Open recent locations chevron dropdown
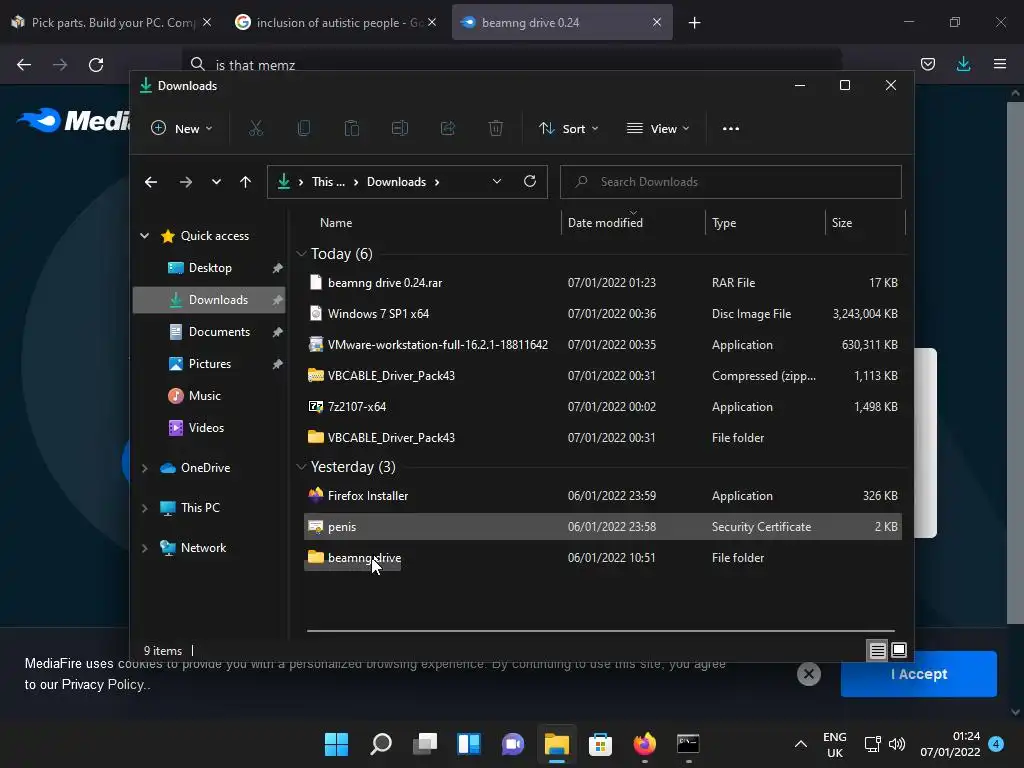The width and height of the screenshot is (1024, 768). tap(216, 182)
